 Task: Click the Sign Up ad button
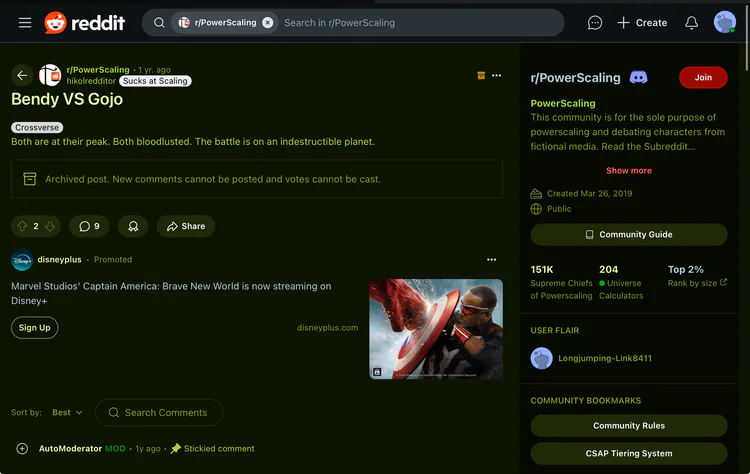click(34, 328)
